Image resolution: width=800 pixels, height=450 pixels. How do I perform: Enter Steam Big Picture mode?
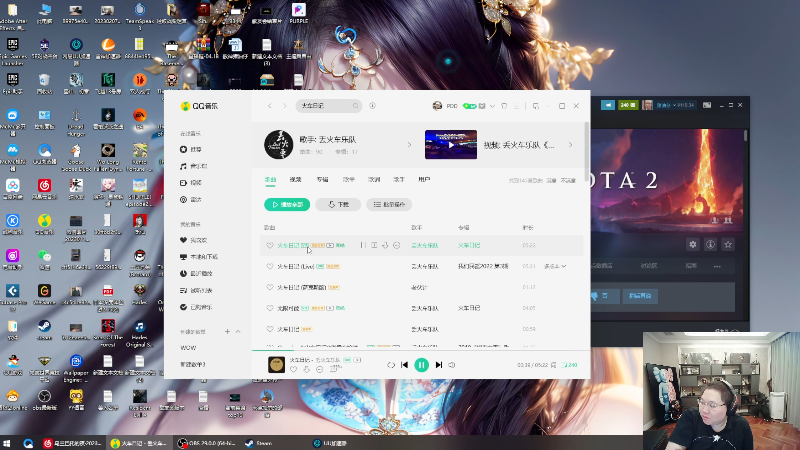click(707, 105)
